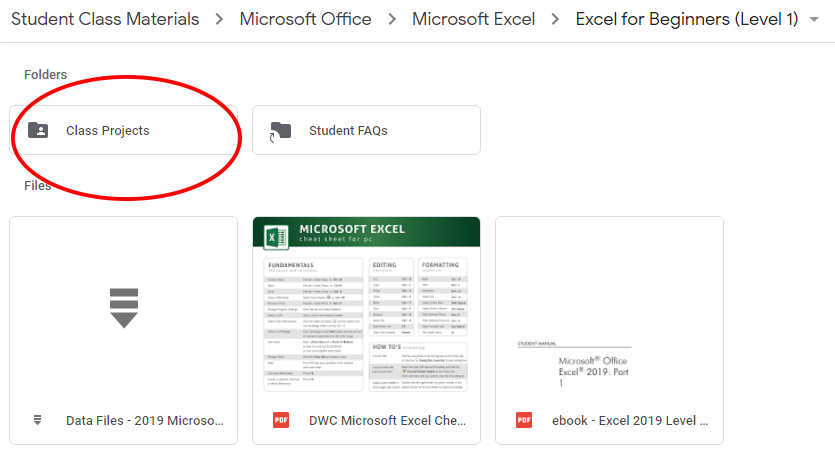
Task: Go to the Microsoft Office breadcrumb folder
Action: pos(305,19)
